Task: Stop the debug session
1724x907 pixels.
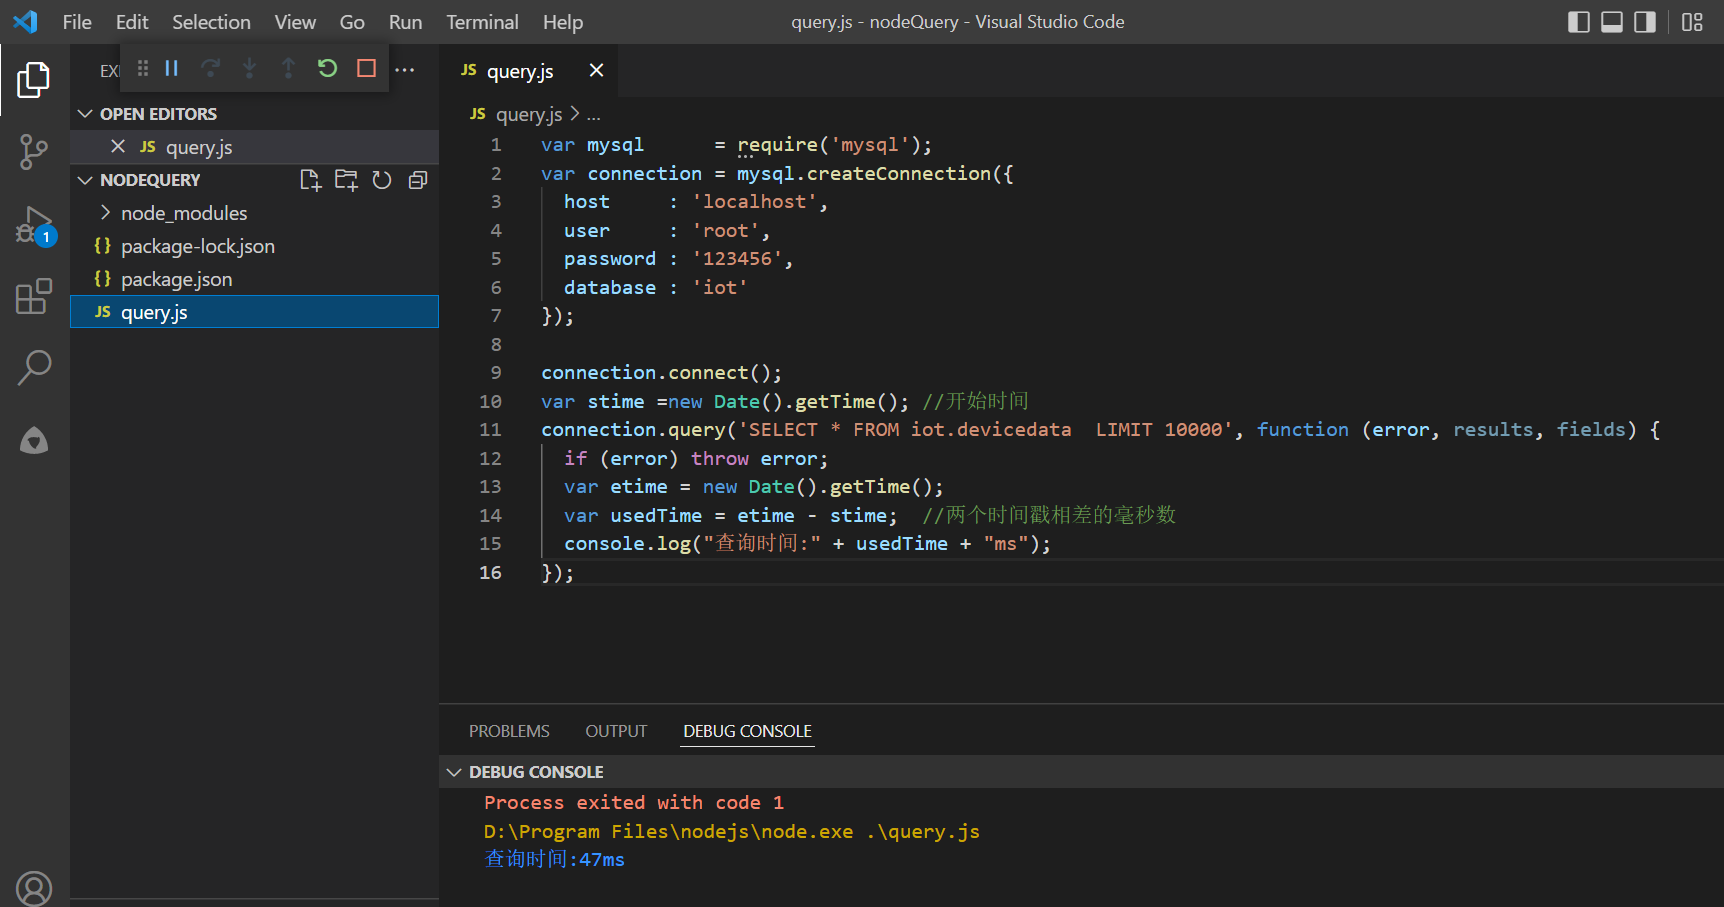Action: [366, 68]
